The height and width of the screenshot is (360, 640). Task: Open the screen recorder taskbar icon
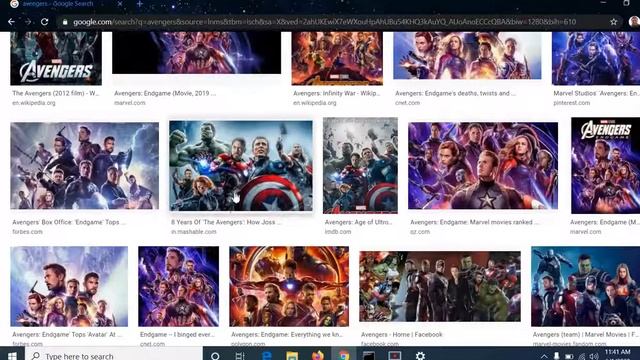395,356
